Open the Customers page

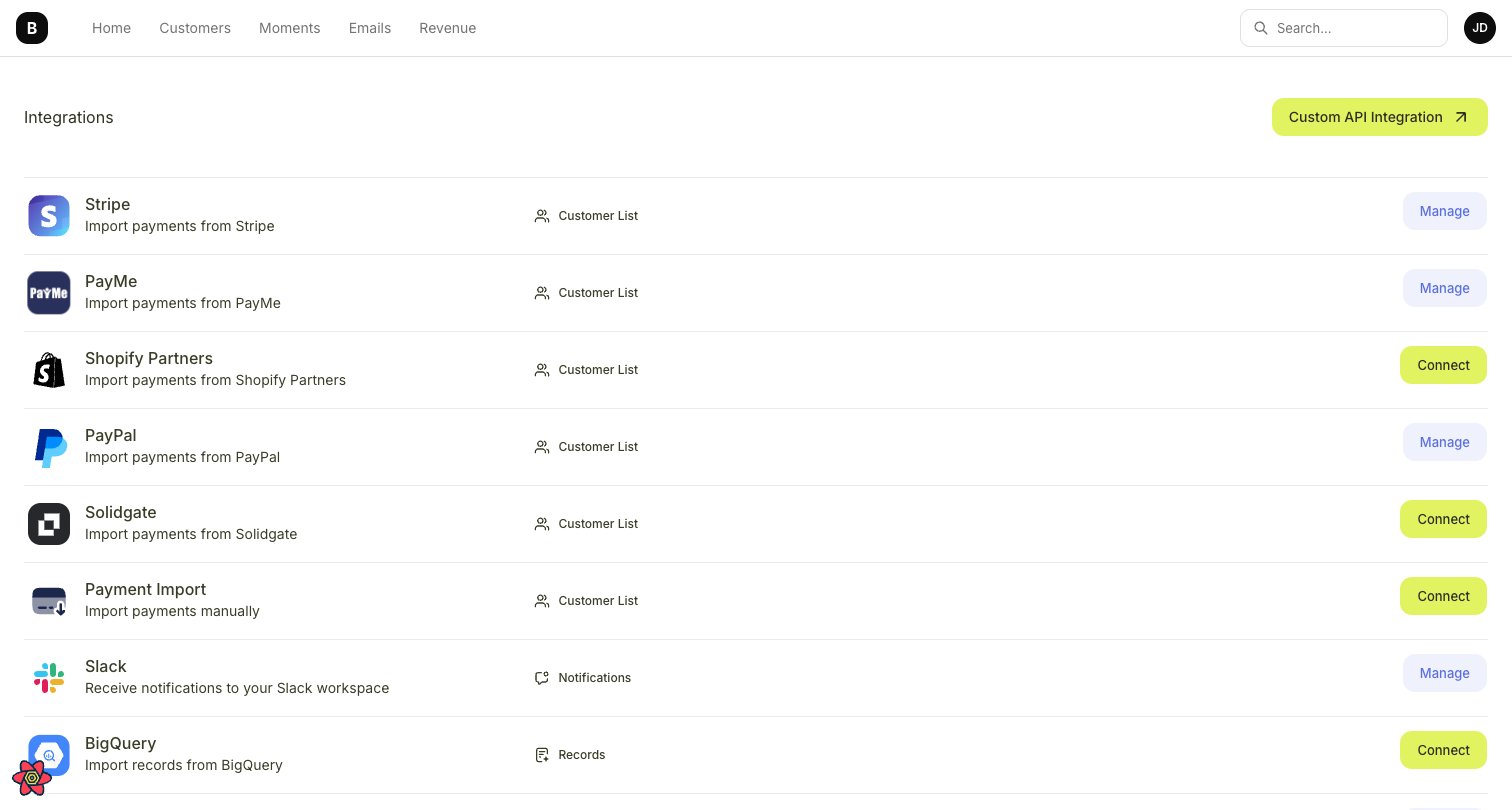pyautogui.click(x=195, y=28)
